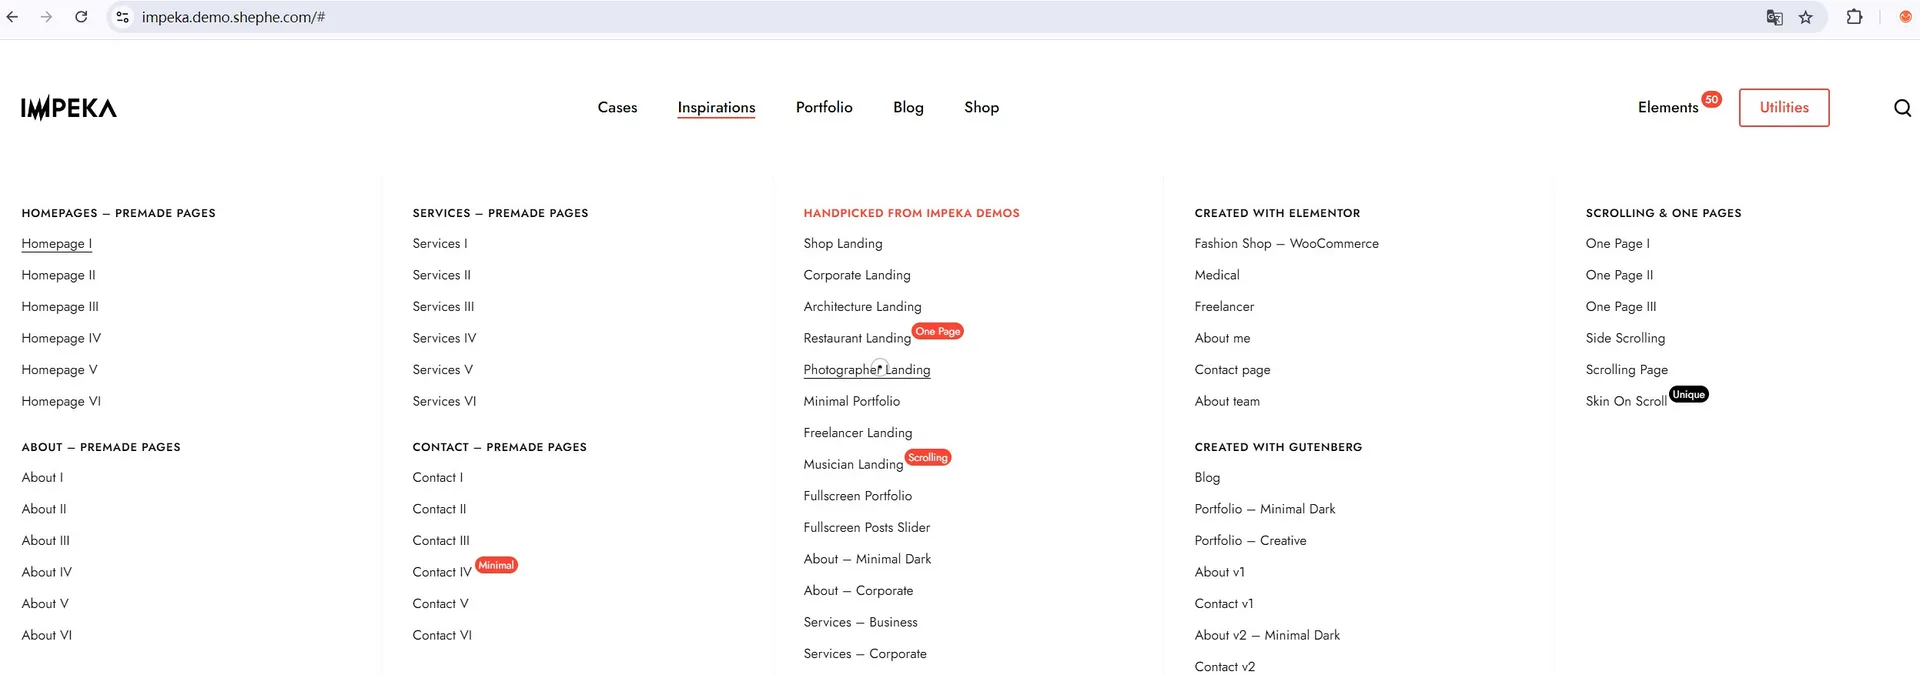Open About – Minimal Dark page
This screenshot has height=675, width=1920.
[867, 559]
